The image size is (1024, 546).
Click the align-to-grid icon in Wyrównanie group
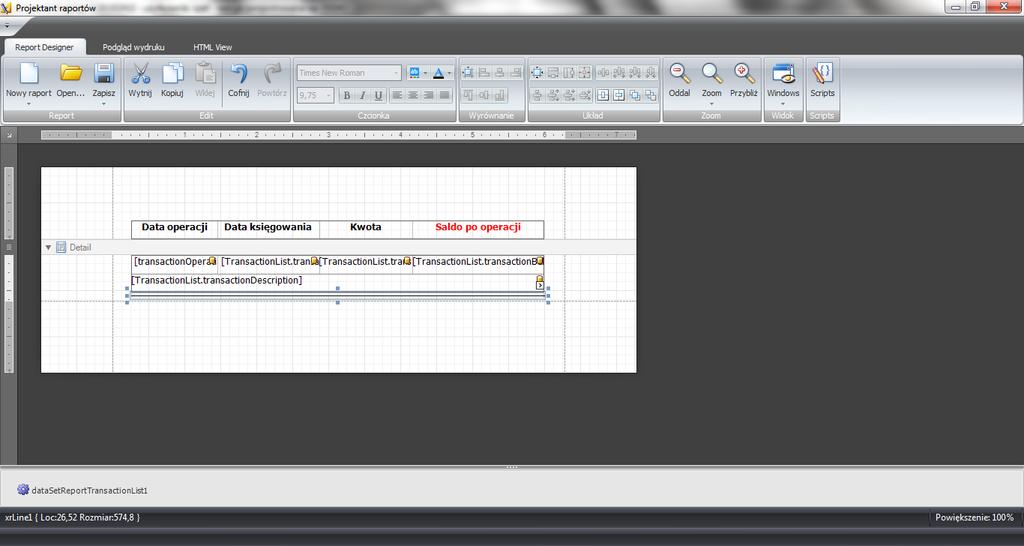click(x=468, y=72)
